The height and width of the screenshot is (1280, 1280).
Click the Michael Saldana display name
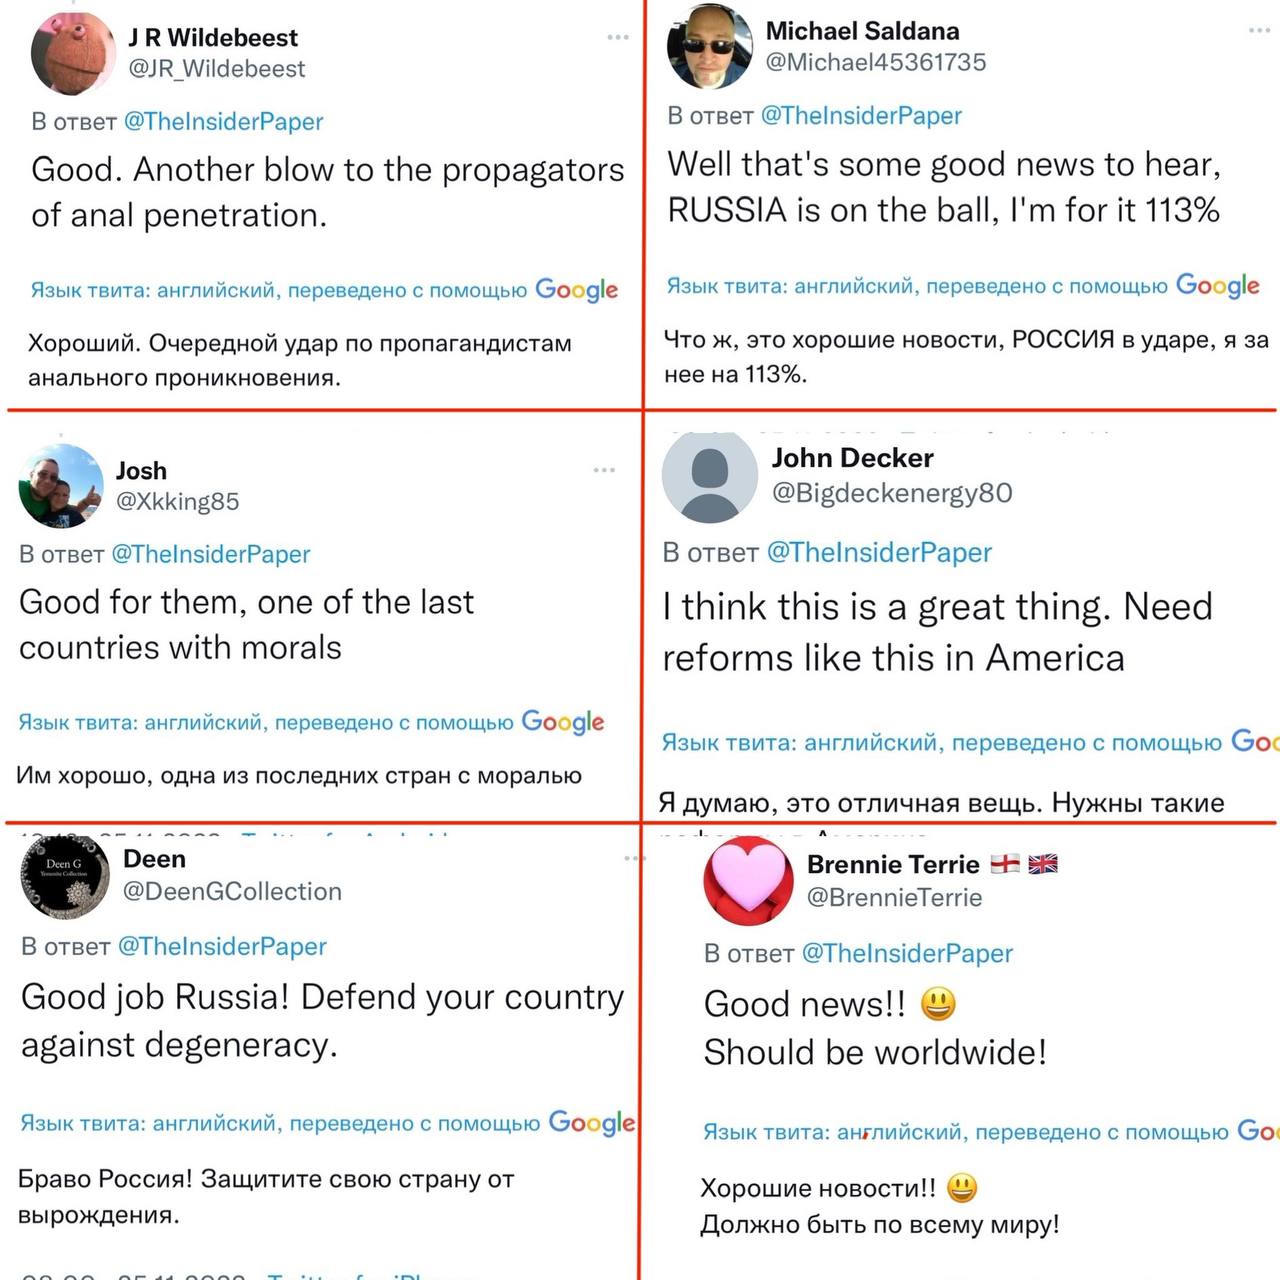coord(862,31)
